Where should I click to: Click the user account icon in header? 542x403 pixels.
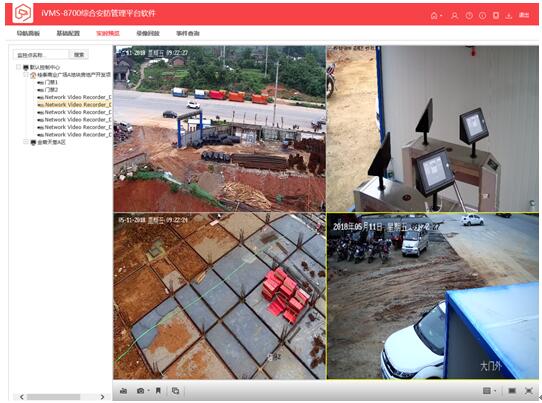[455, 16]
